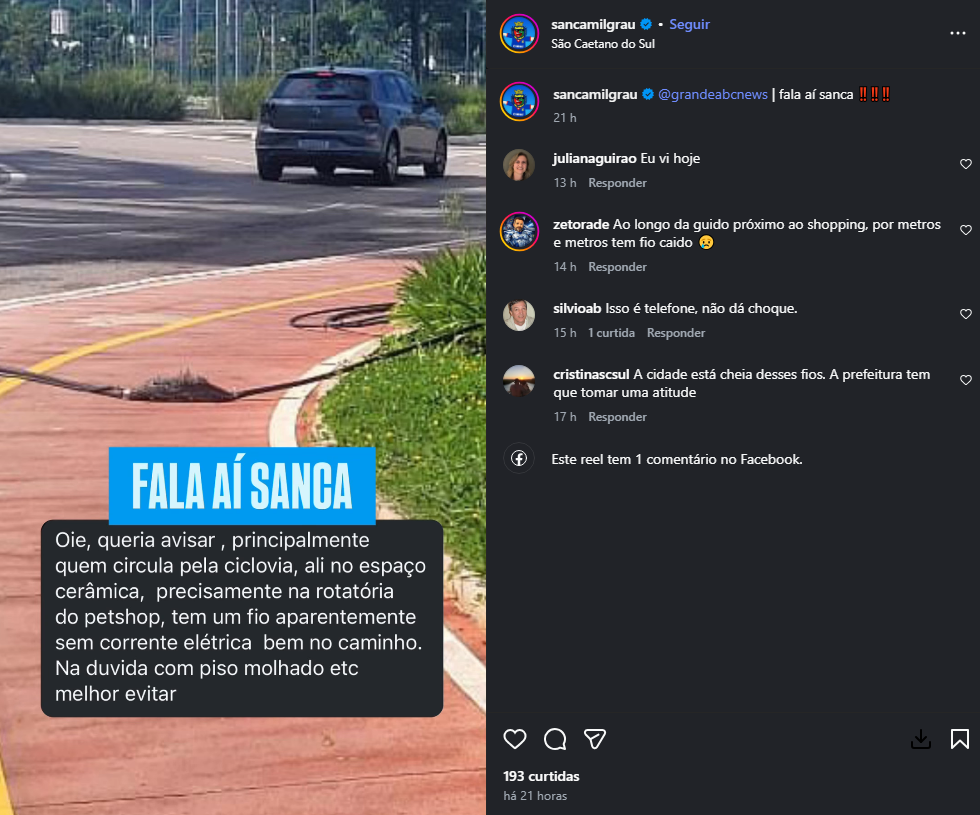Follow sancamilgrau with Seguir

pos(689,24)
